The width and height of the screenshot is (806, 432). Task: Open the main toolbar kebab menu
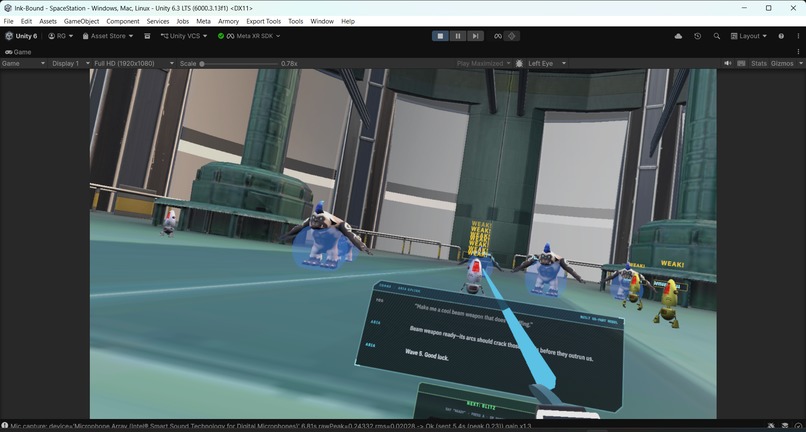pyautogui.click(x=798, y=36)
